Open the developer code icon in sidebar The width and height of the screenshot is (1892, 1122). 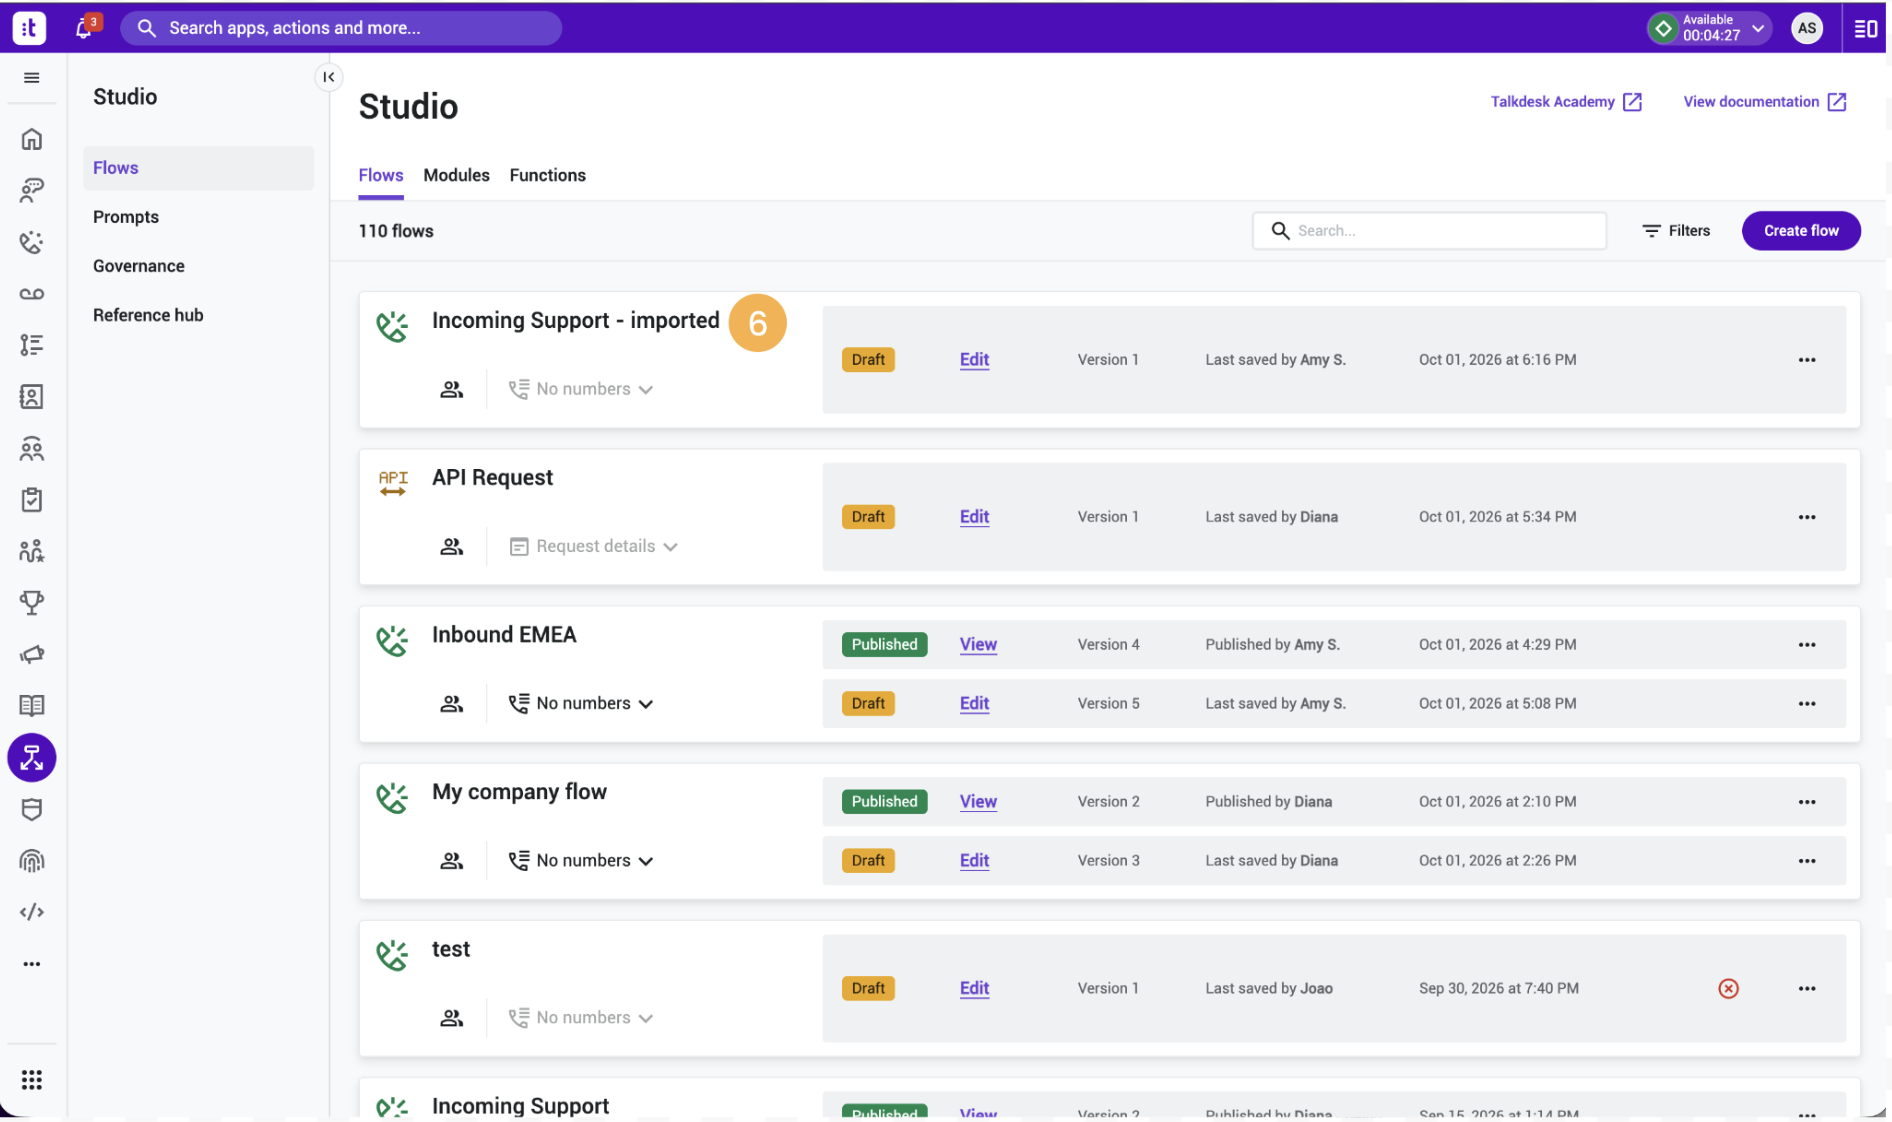click(x=32, y=912)
